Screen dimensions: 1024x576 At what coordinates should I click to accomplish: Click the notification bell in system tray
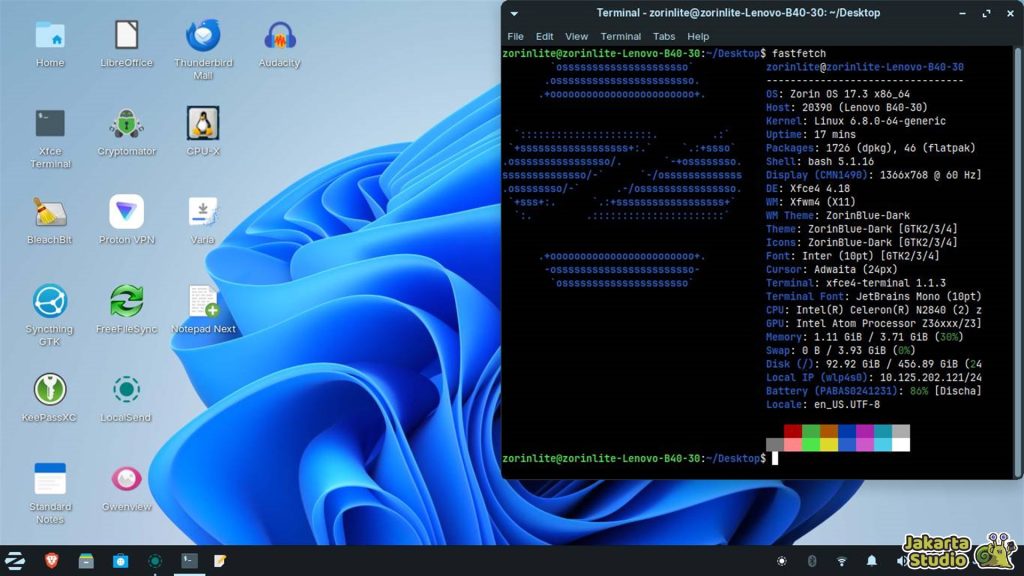(871, 561)
